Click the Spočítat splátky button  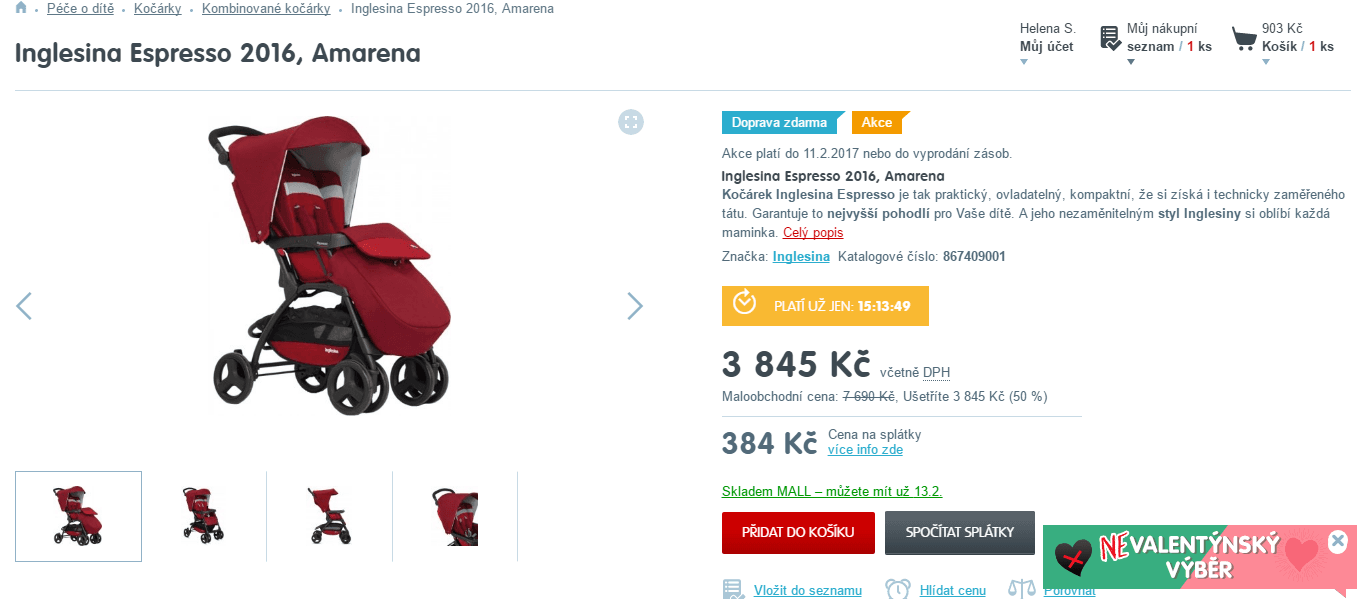(x=959, y=532)
